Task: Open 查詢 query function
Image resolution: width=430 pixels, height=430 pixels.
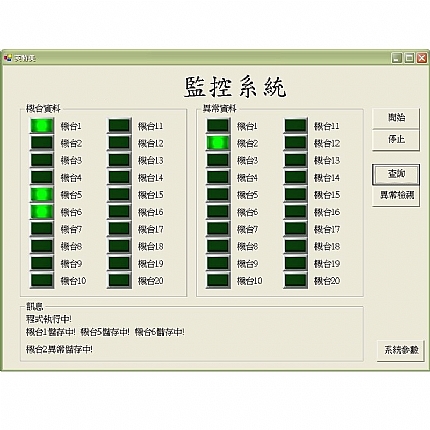Action: tap(396, 174)
